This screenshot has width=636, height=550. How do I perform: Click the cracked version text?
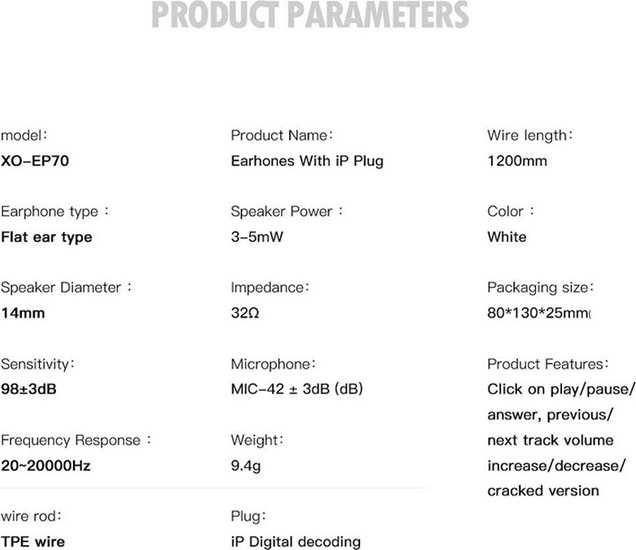click(x=543, y=490)
